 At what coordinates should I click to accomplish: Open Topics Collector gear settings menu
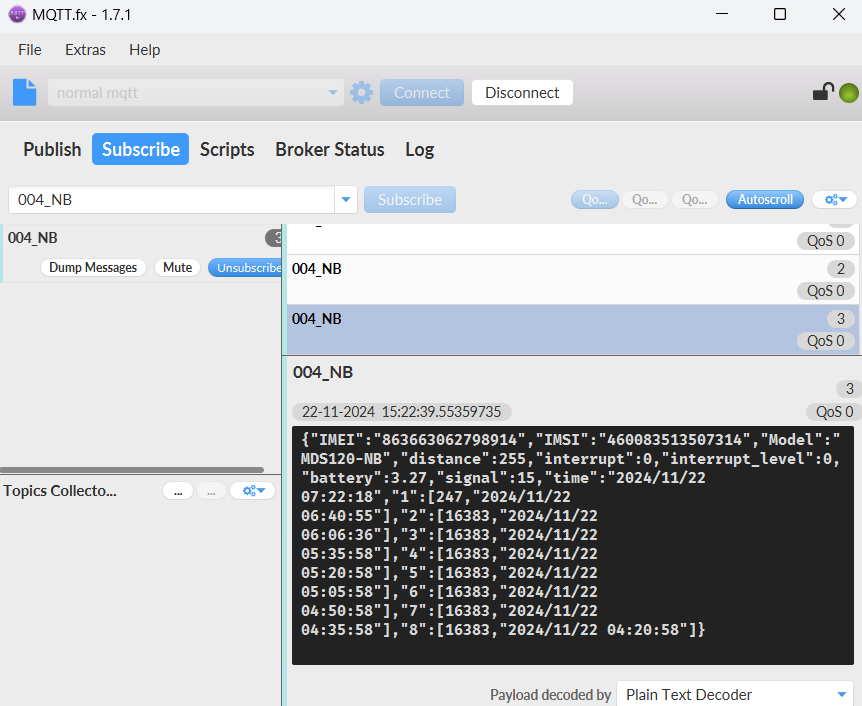point(253,490)
